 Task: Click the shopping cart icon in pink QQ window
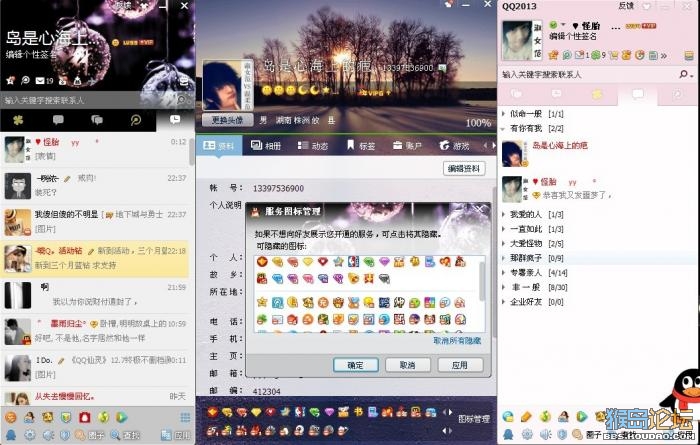tap(614, 55)
